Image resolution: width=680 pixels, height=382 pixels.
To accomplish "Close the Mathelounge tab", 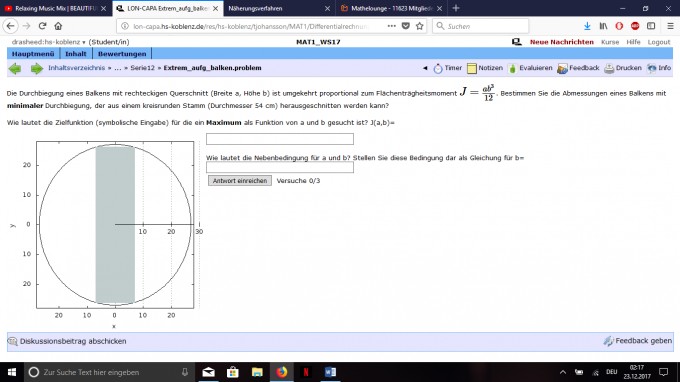I will click(x=439, y=8).
